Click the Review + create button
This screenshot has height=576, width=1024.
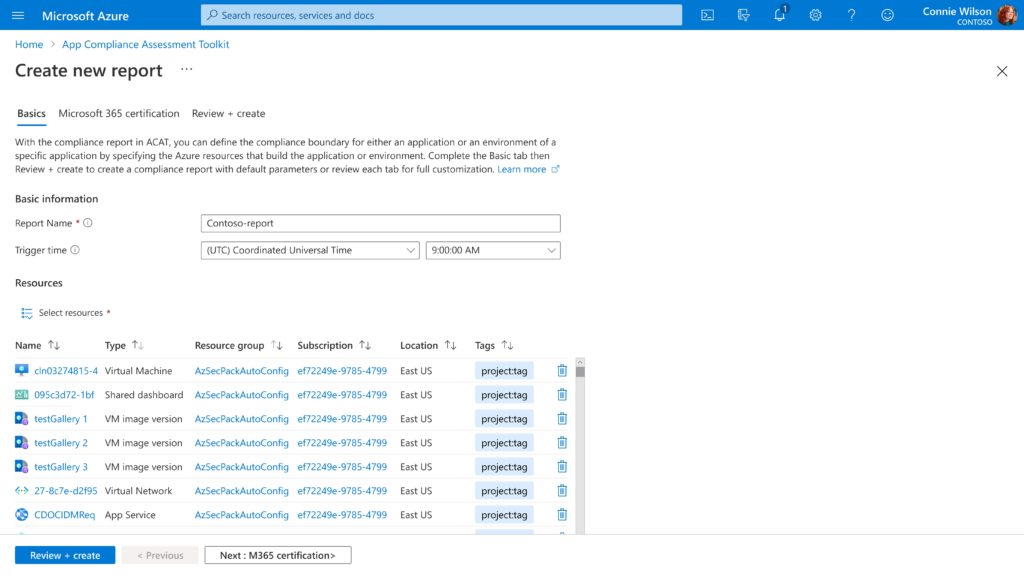(64, 554)
